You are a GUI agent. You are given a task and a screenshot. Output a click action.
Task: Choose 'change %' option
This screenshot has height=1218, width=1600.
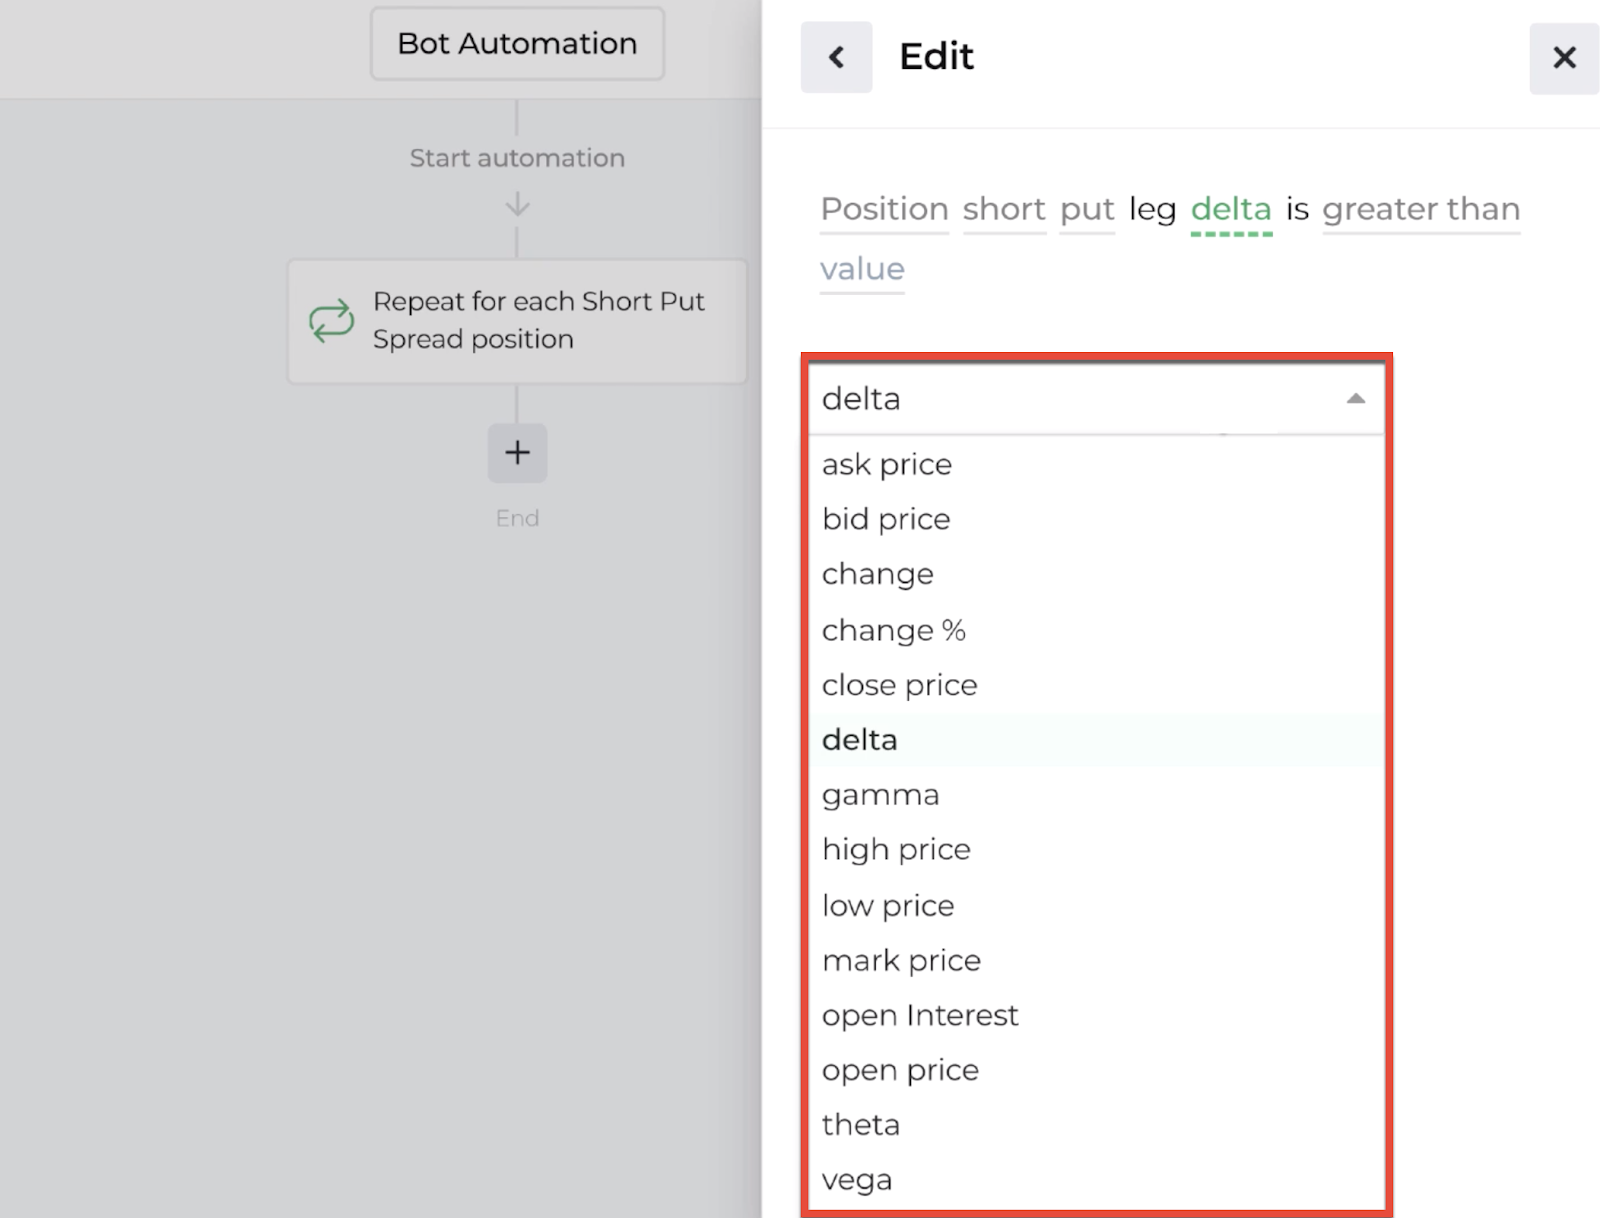click(x=1095, y=630)
